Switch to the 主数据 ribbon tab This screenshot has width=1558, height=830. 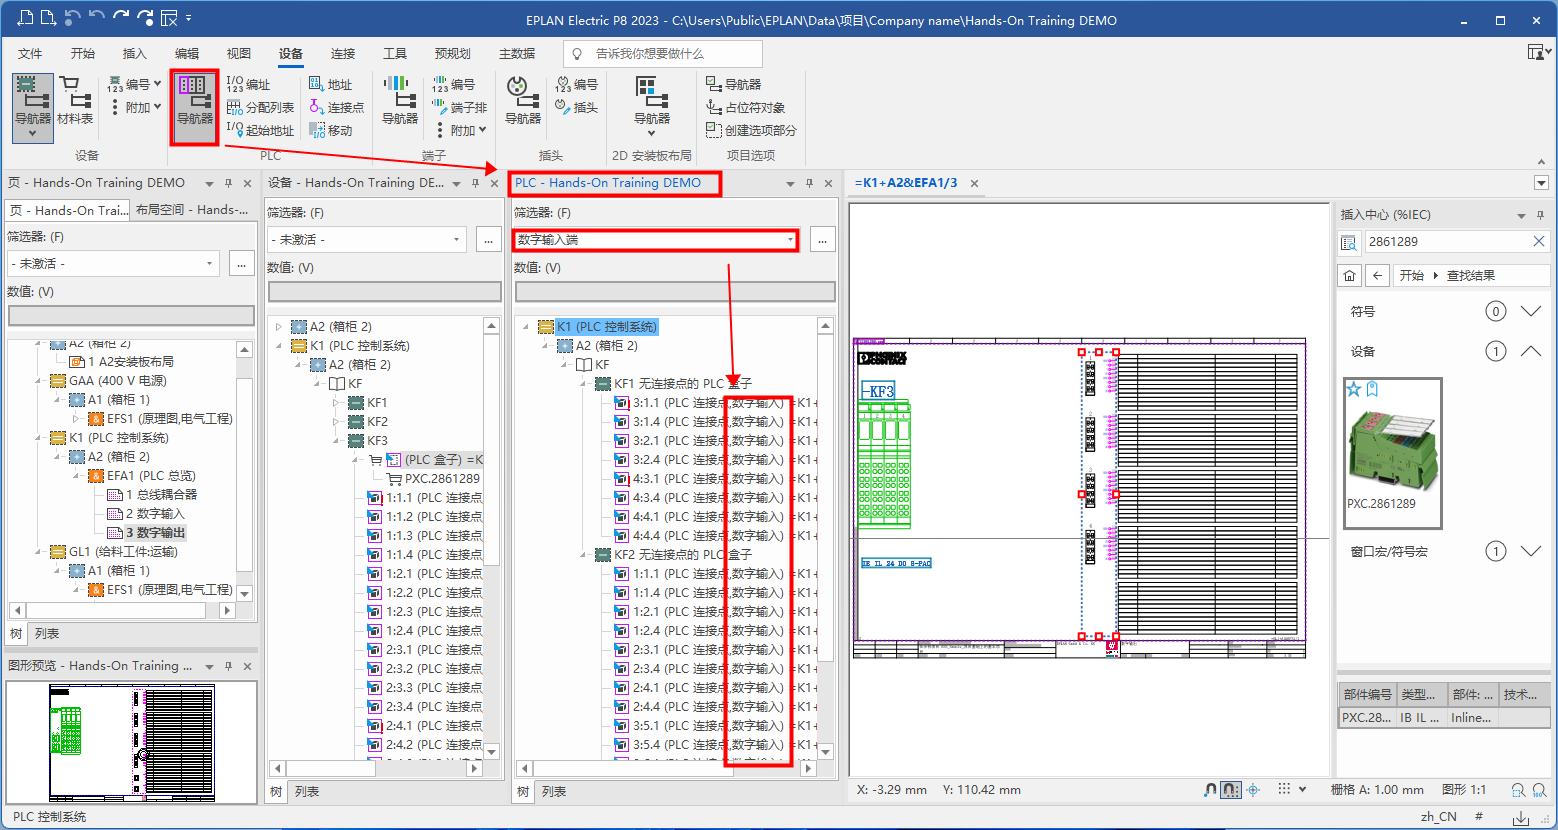517,53
